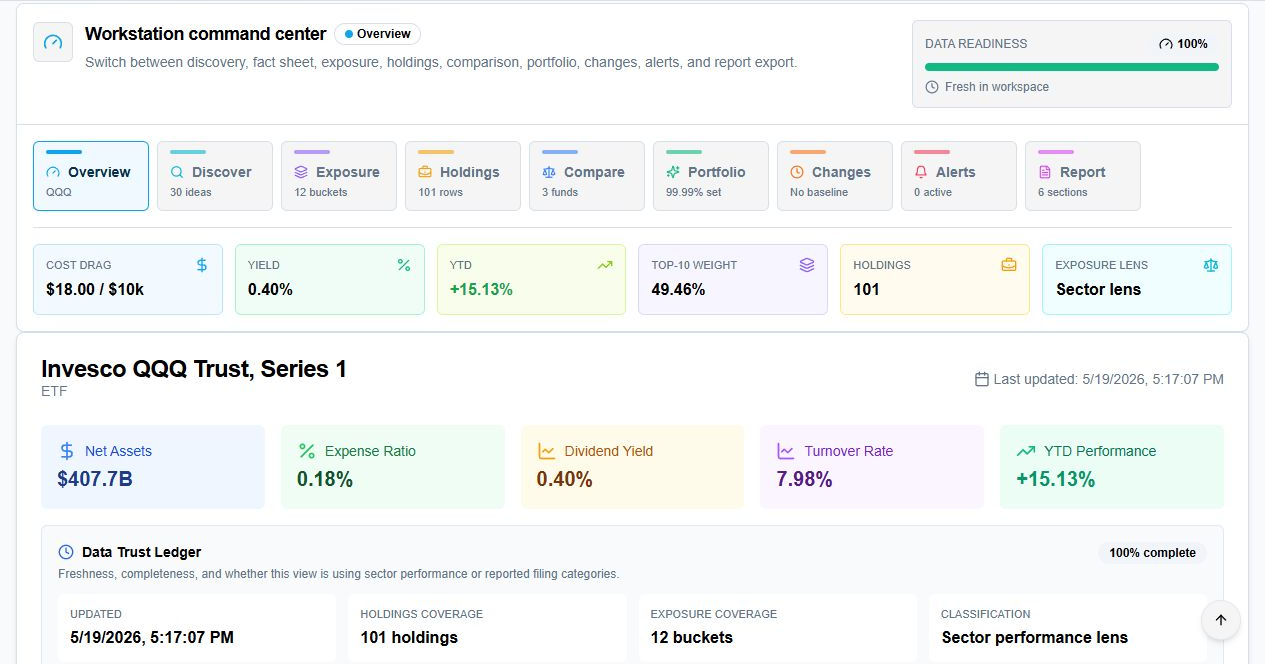Screen dimensions: 1265x664
Task: Click the magnifier icon in Discover tab
Action: point(177,172)
